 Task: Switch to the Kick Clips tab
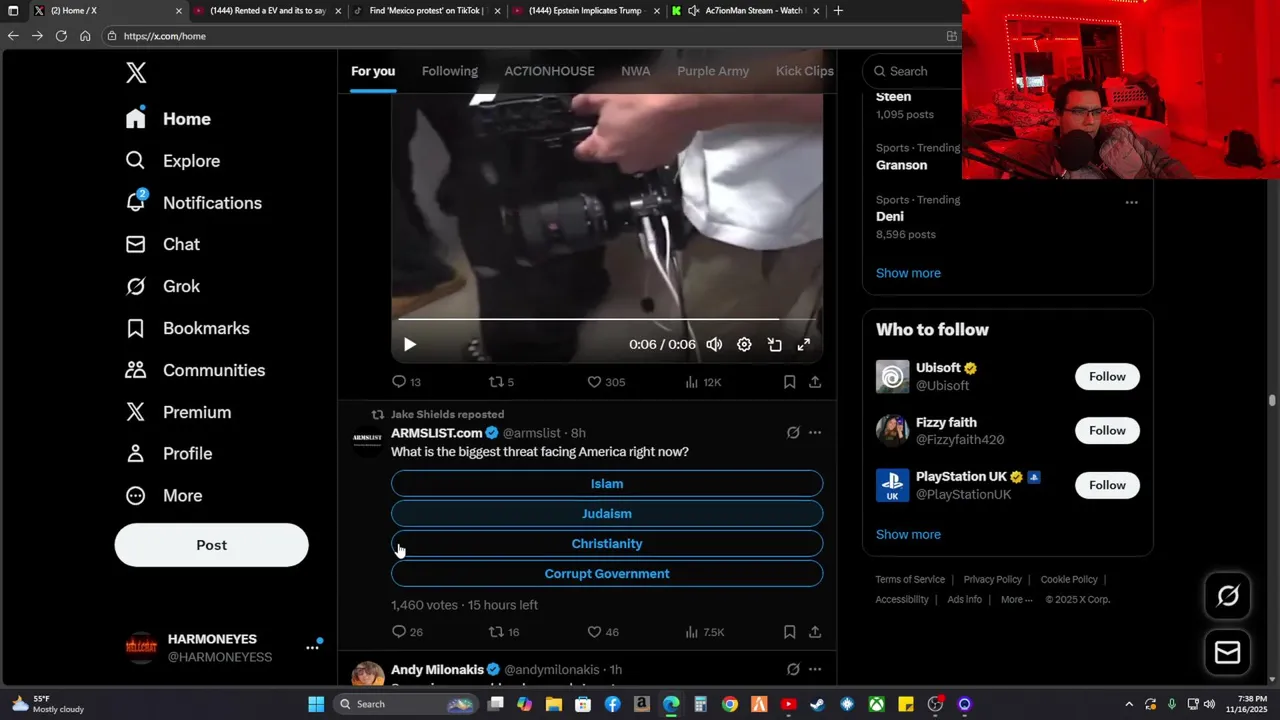[805, 71]
